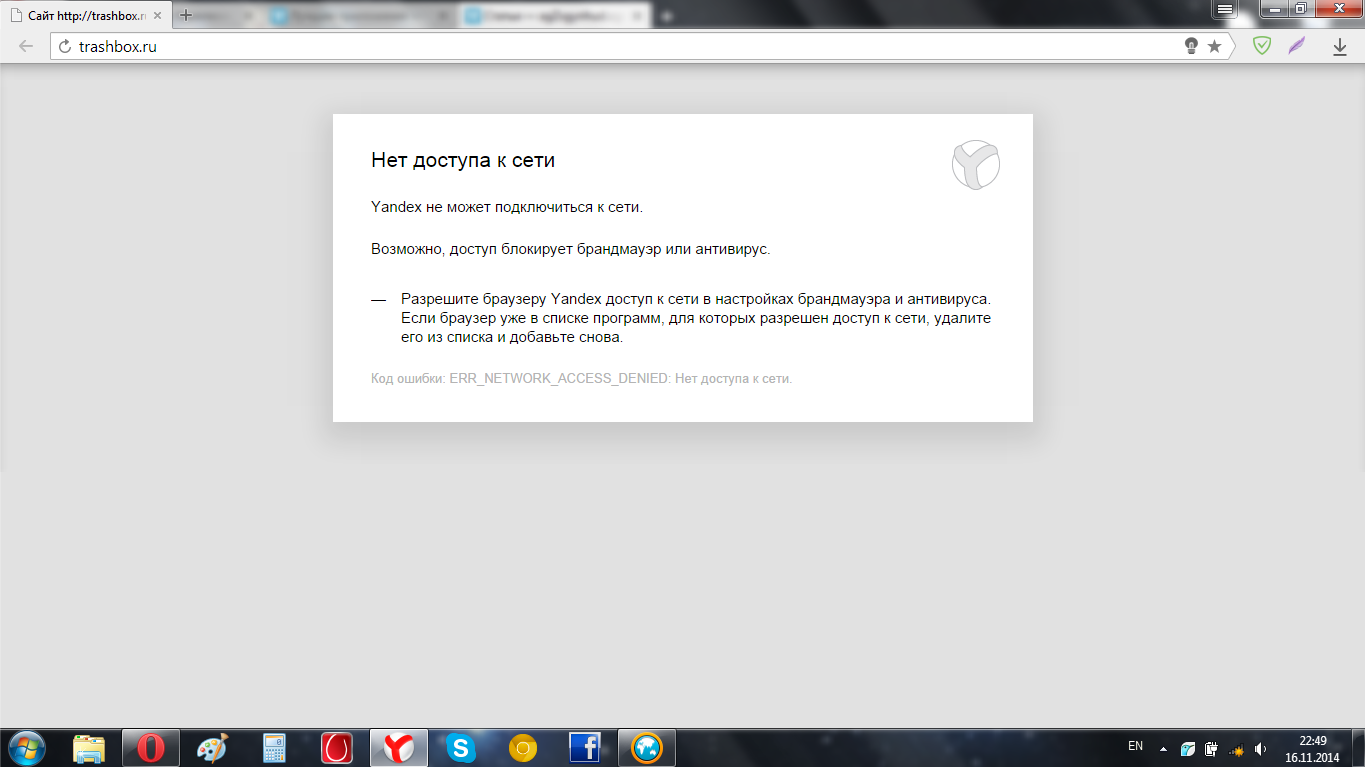This screenshot has width=1365, height=767.
Task: Click the Show desktop strip at taskbar end
Action: [1358, 748]
